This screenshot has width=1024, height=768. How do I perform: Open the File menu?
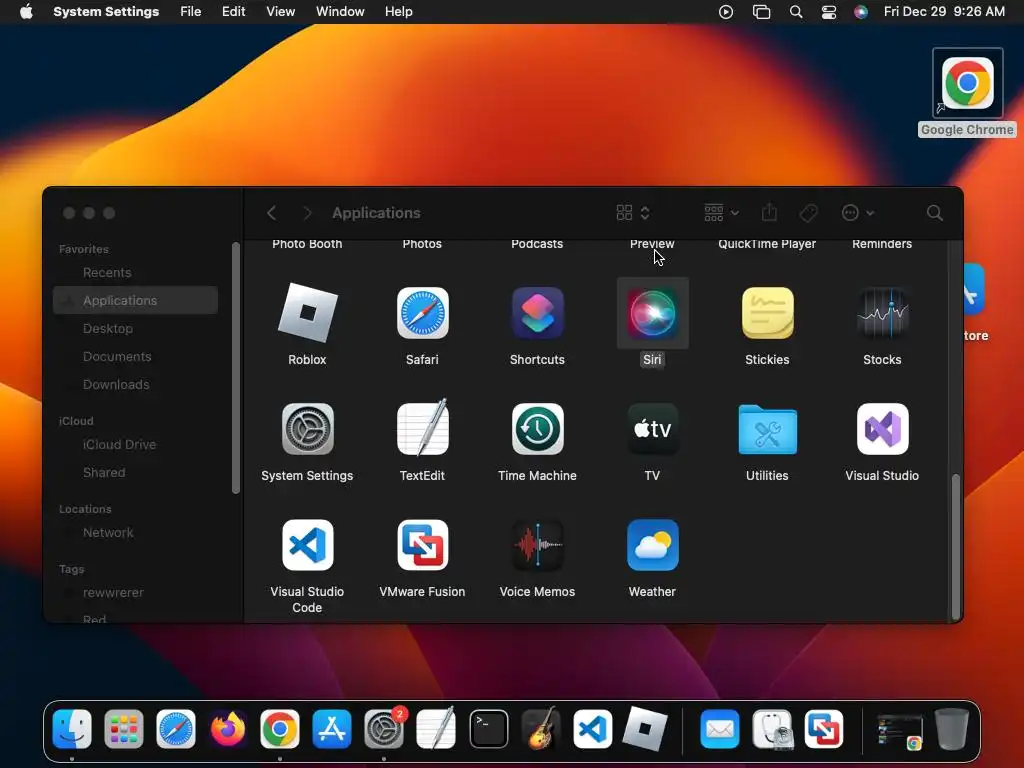191,12
